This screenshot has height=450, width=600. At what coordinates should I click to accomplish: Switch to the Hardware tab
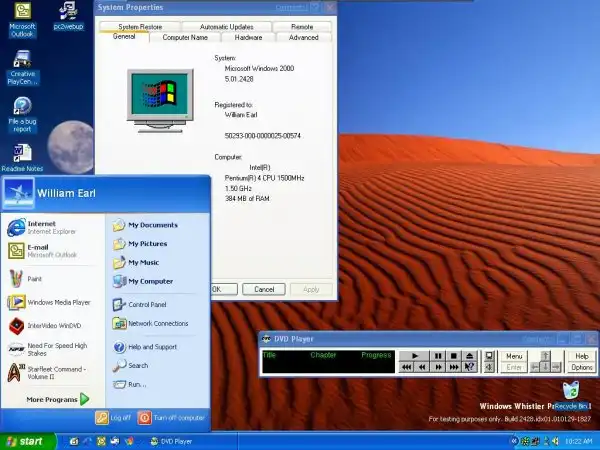(249, 37)
